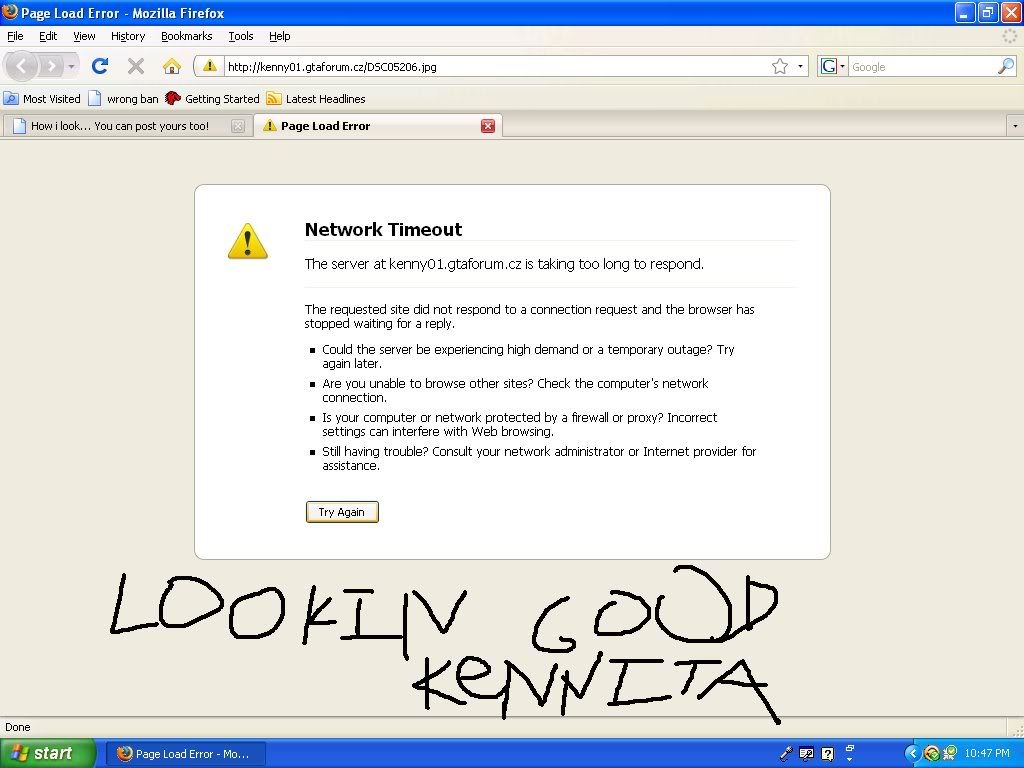Show hidden tray icons with the arrow

(x=912, y=753)
